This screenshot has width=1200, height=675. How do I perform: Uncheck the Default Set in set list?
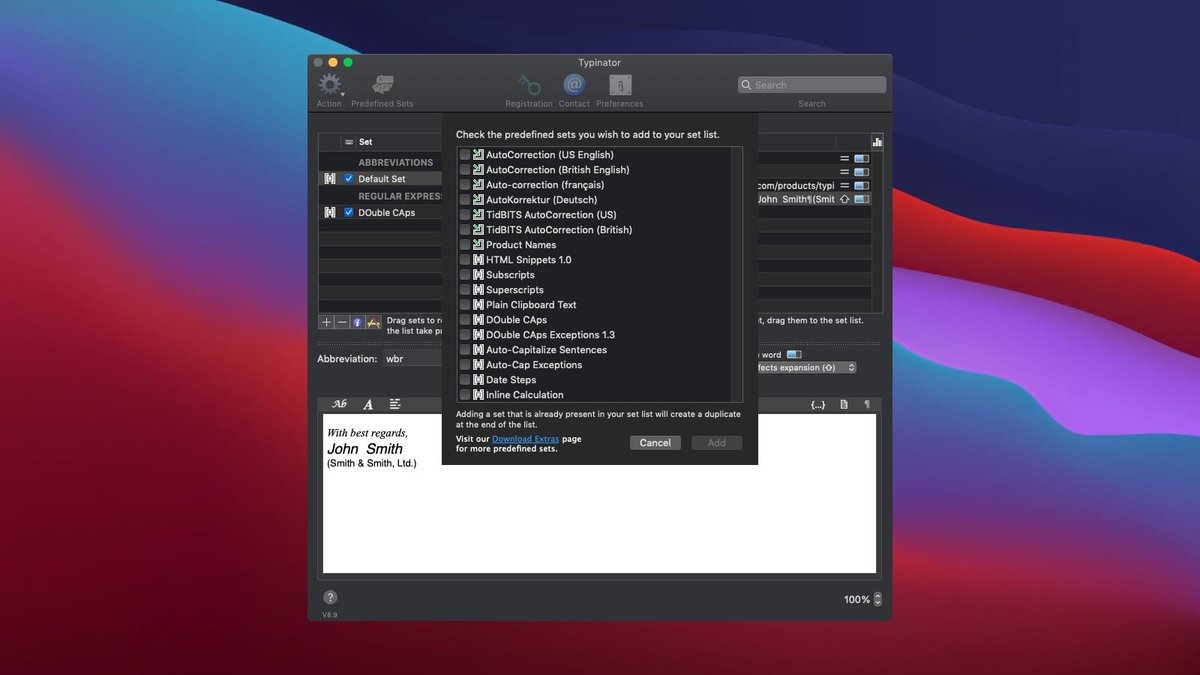348,179
